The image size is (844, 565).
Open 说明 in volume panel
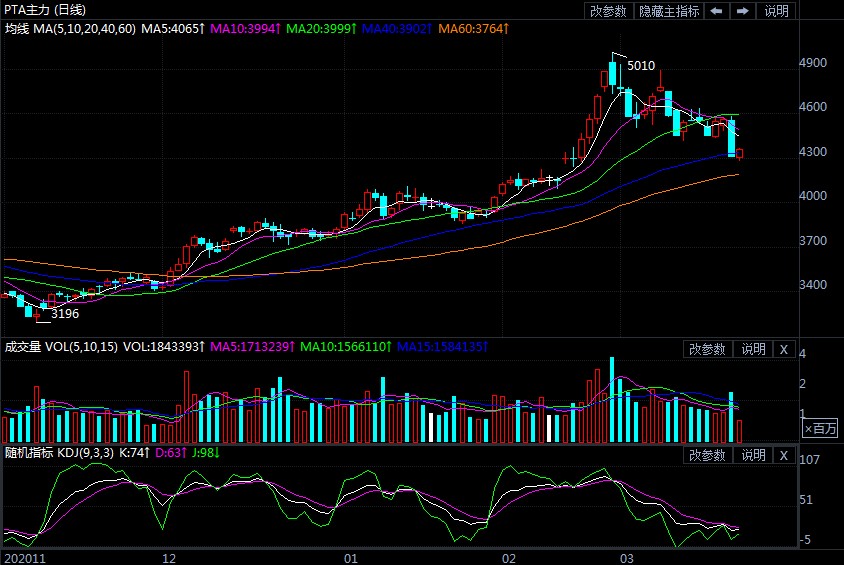point(753,349)
